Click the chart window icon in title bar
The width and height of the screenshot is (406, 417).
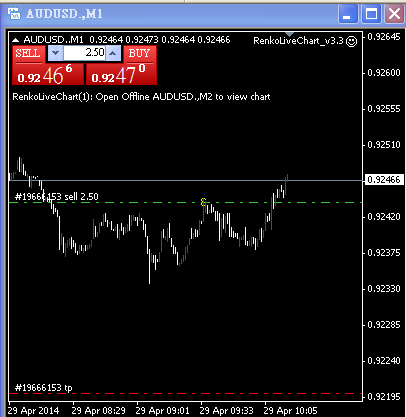coord(14,14)
